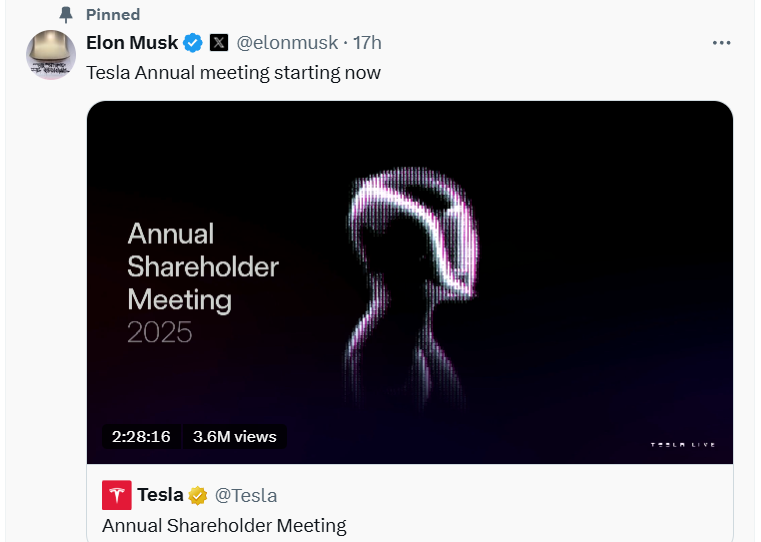Open the quoted "Annual Shareholder Meeting" post text
Screen dimensions: 761x542
[224, 525]
